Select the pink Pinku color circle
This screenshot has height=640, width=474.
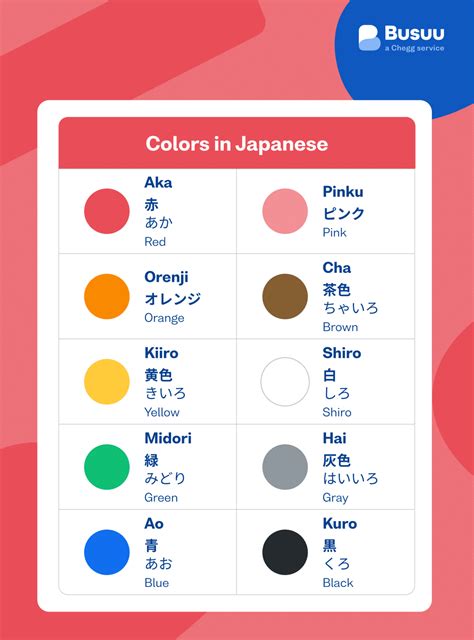285,211
